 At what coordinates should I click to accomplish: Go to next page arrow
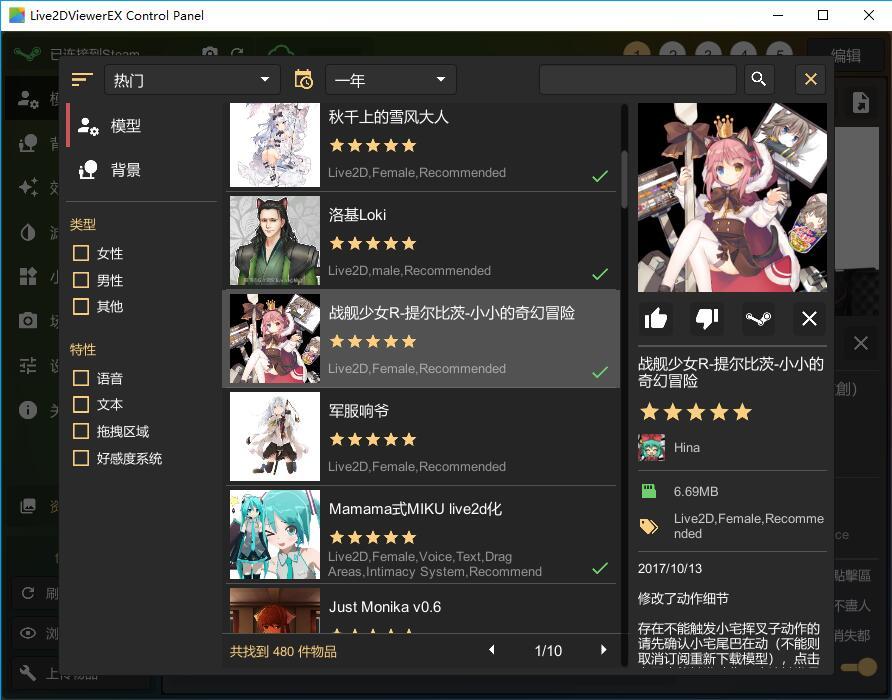(x=603, y=650)
